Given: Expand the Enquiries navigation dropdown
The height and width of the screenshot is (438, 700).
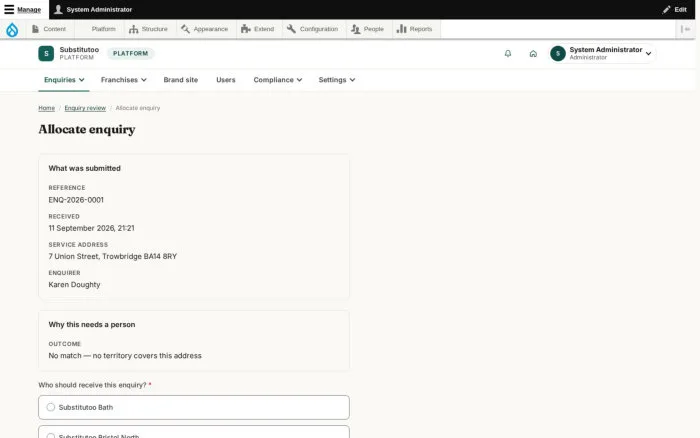Looking at the screenshot, I should (64, 80).
